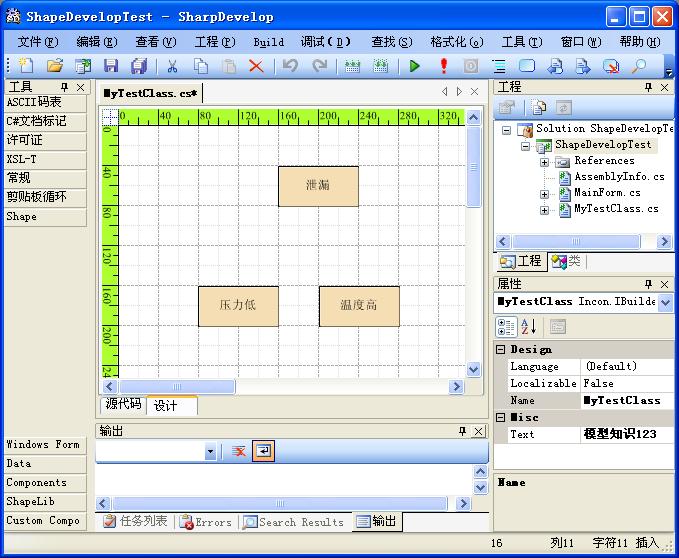Click the green Run play icon

point(414,66)
